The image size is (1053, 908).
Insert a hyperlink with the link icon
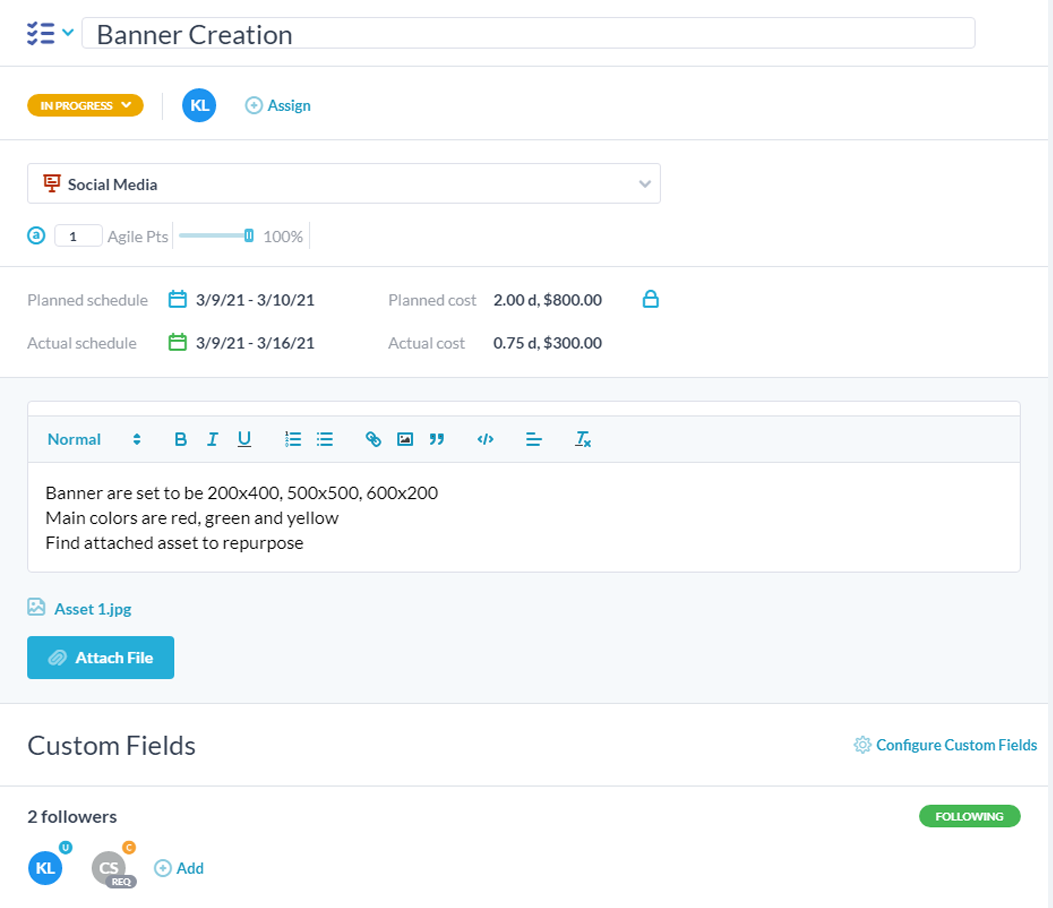[373, 439]
